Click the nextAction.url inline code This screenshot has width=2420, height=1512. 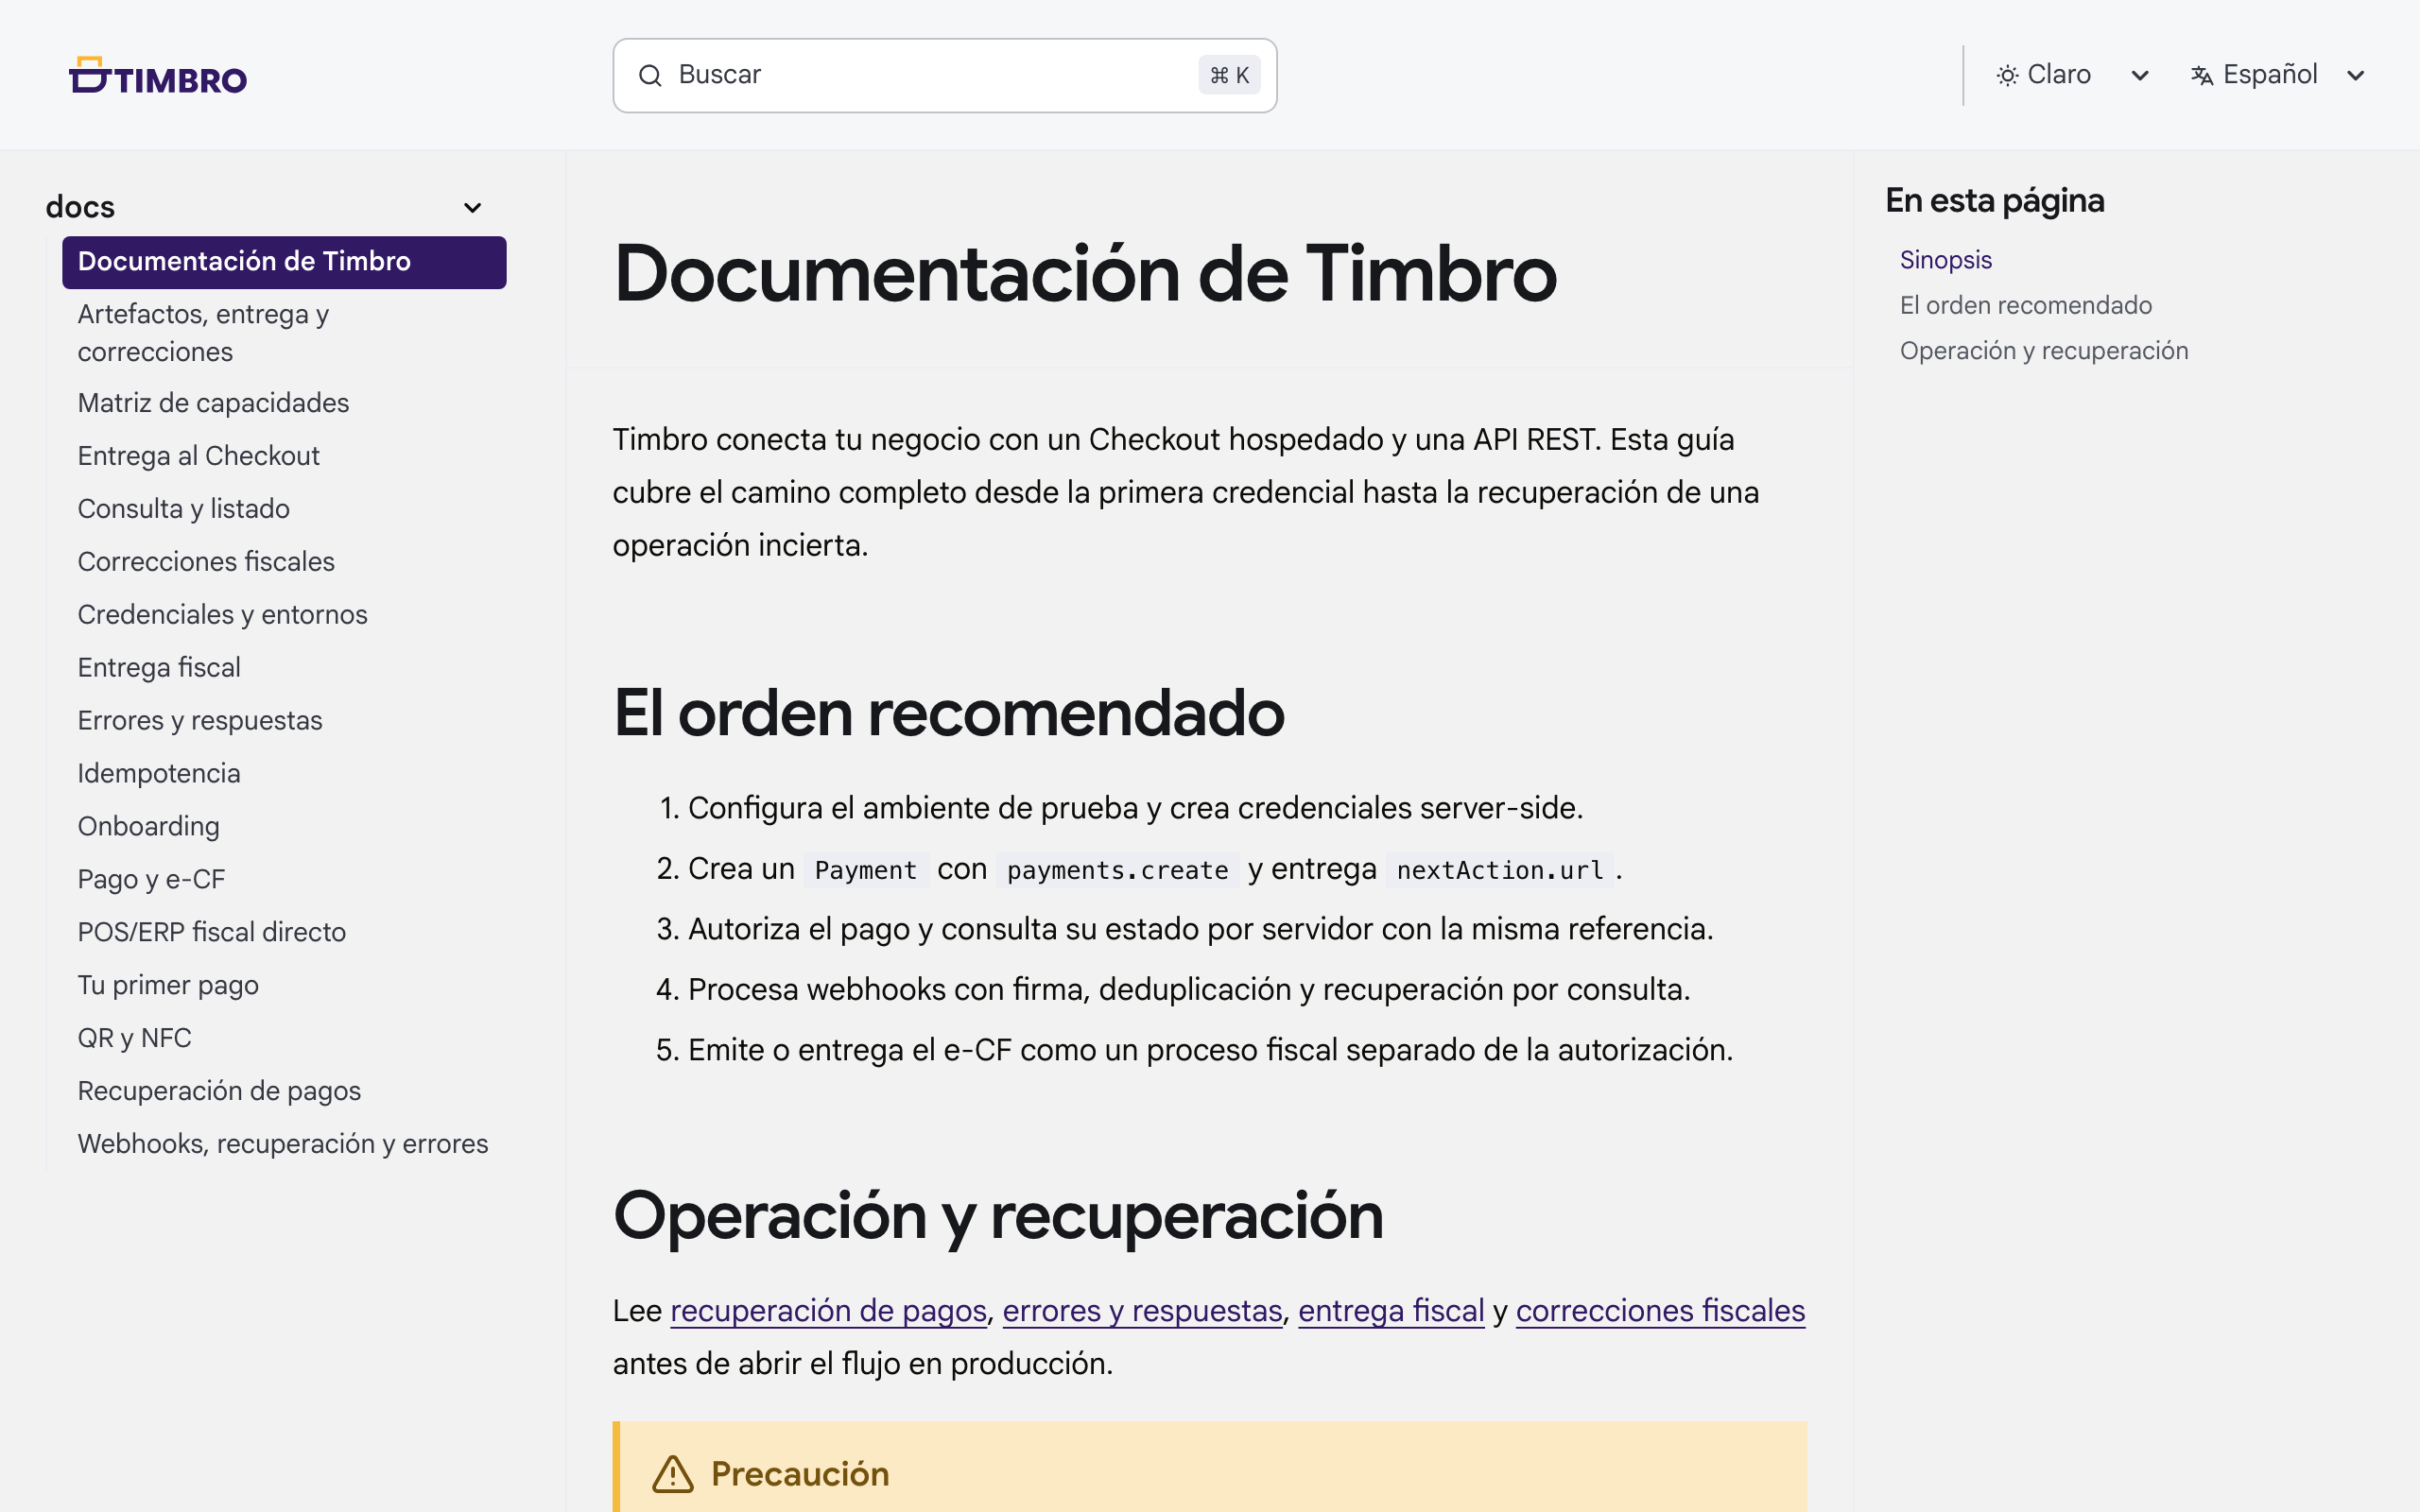(x=1500, y=870)
